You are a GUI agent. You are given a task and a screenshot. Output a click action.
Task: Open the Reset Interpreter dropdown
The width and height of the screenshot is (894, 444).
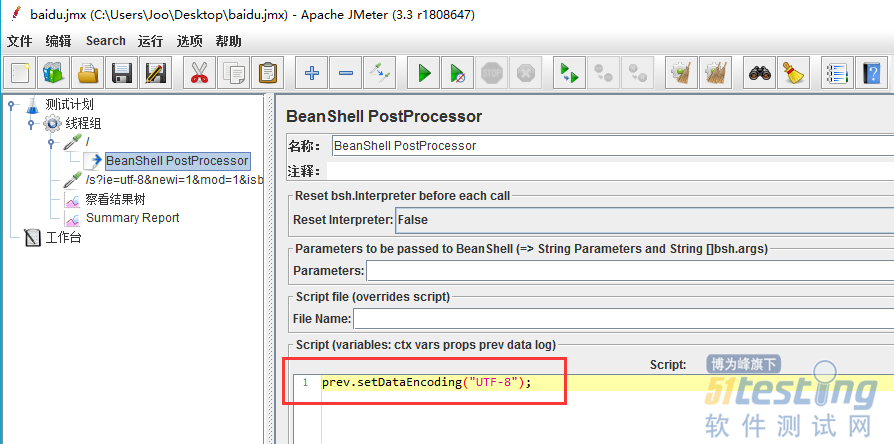tap(644, 219)
